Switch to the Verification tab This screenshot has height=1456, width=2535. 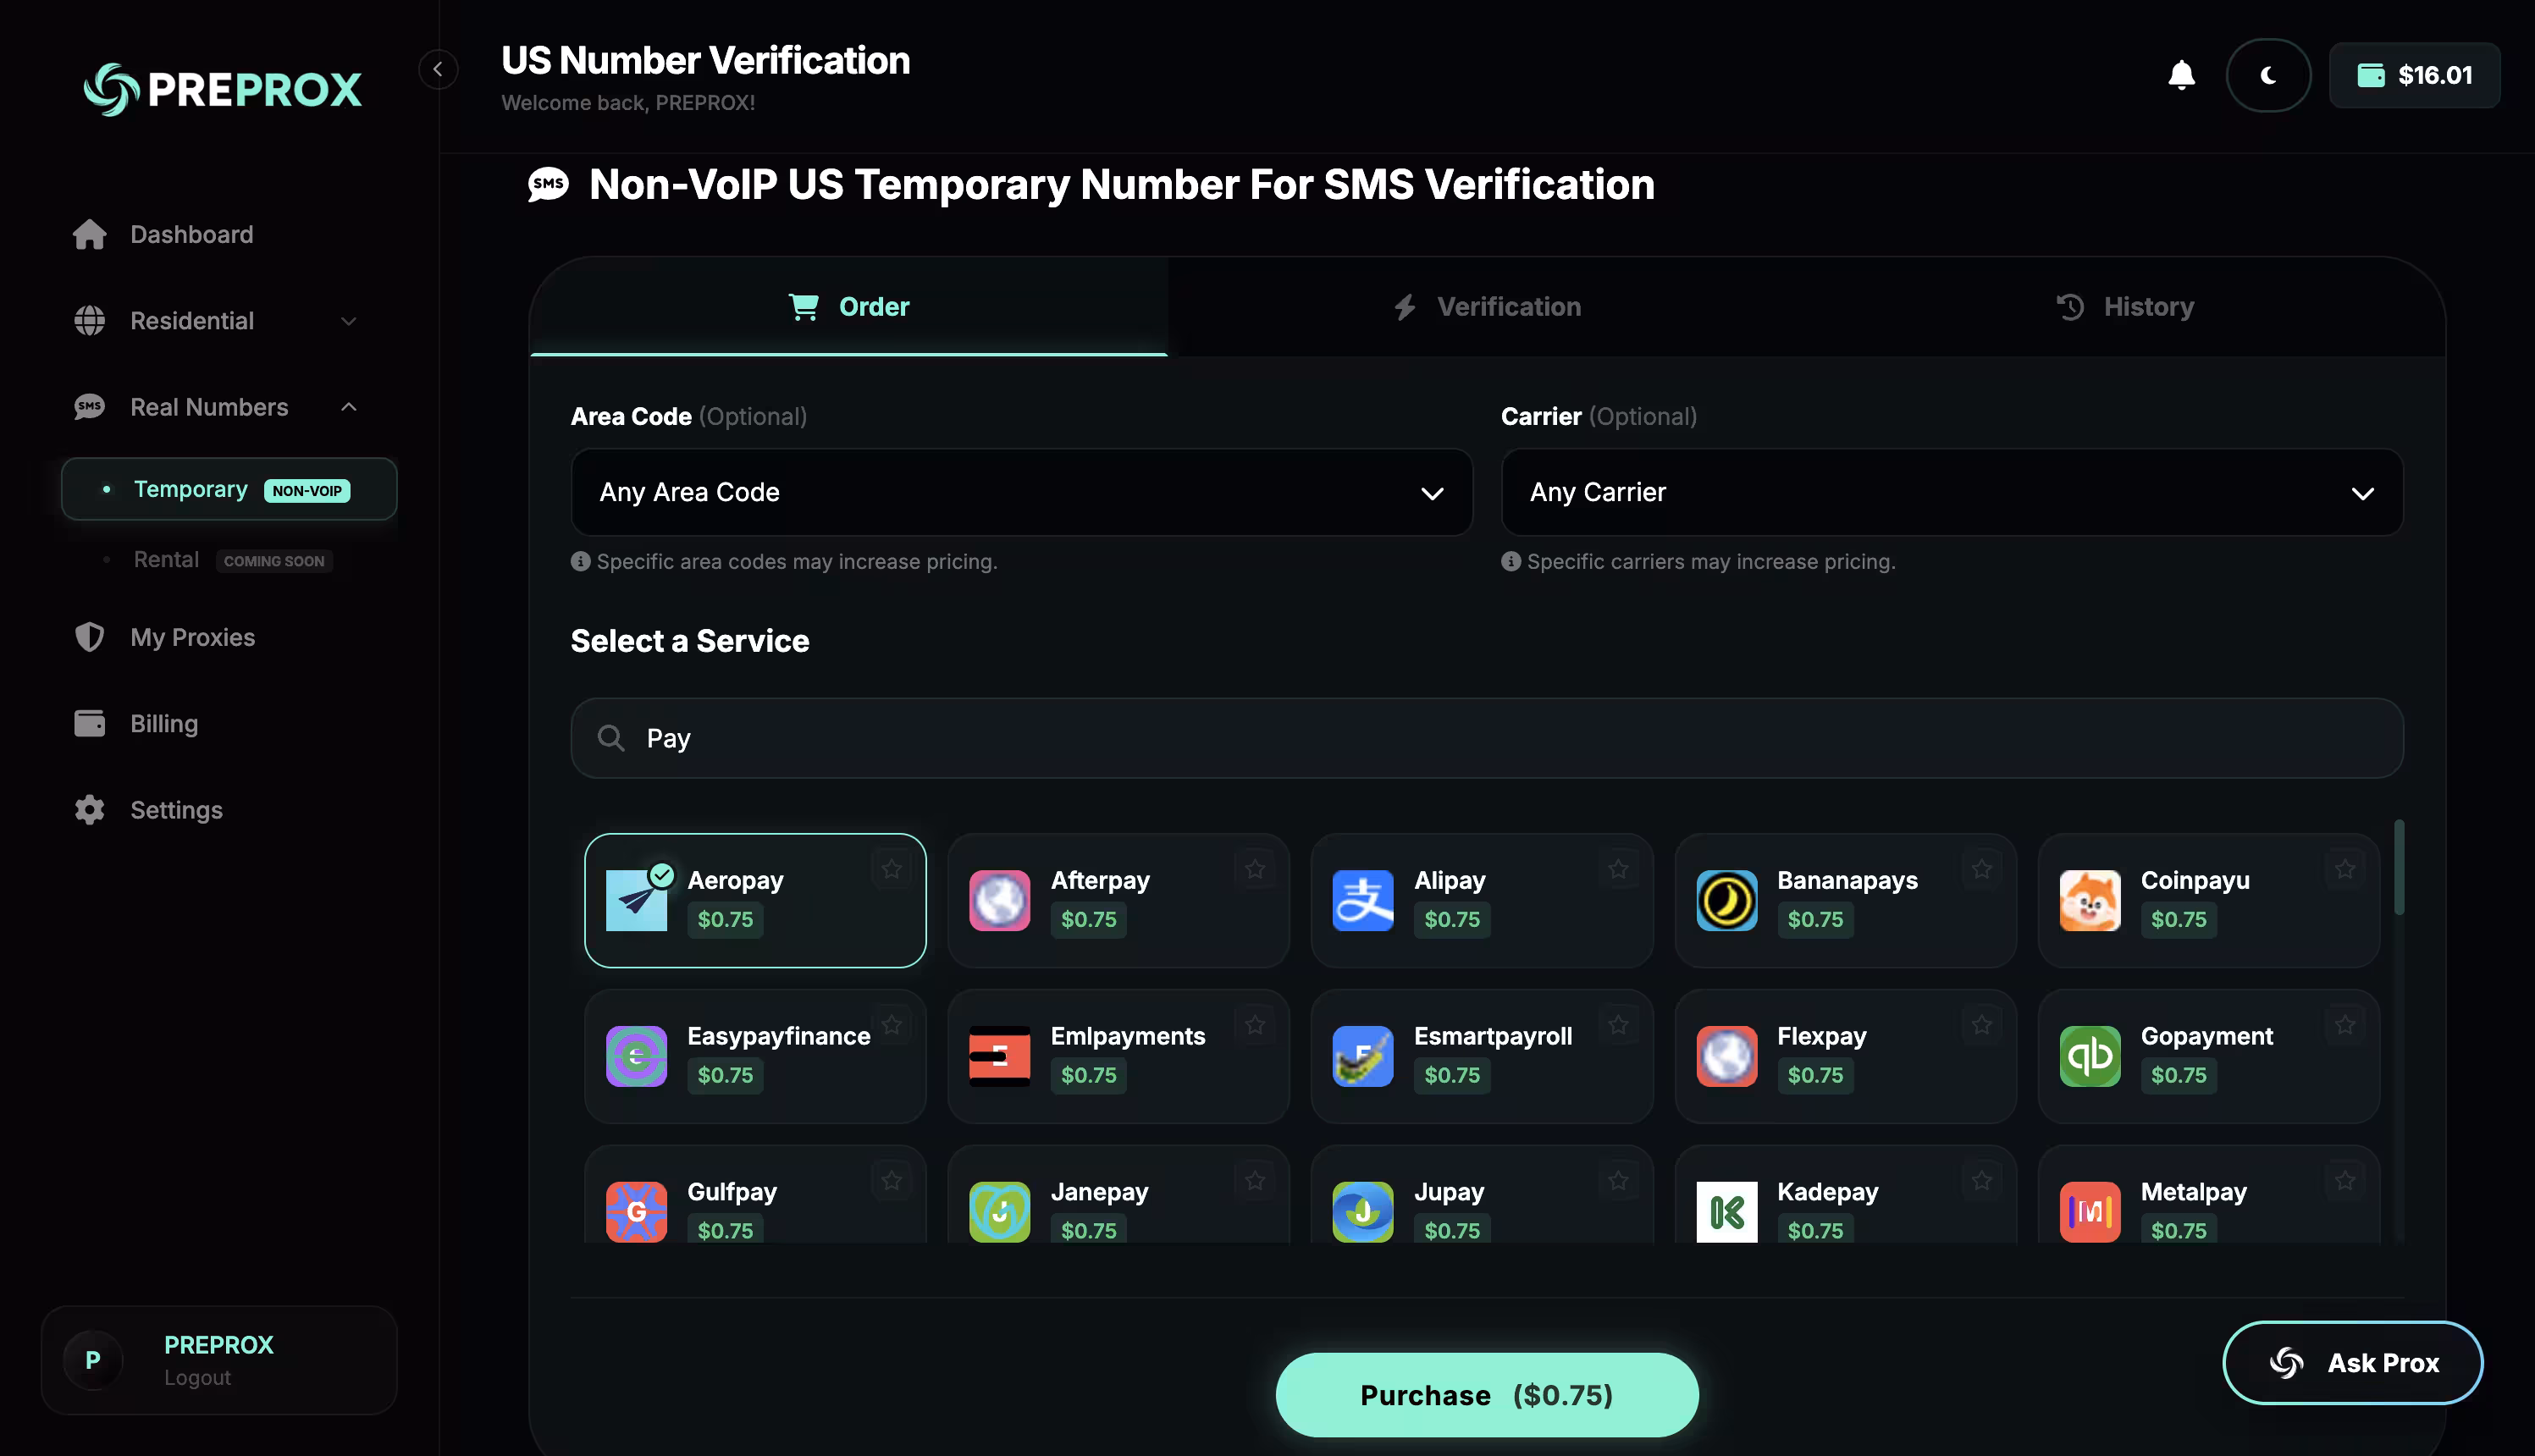click(x=1487, y=306)
